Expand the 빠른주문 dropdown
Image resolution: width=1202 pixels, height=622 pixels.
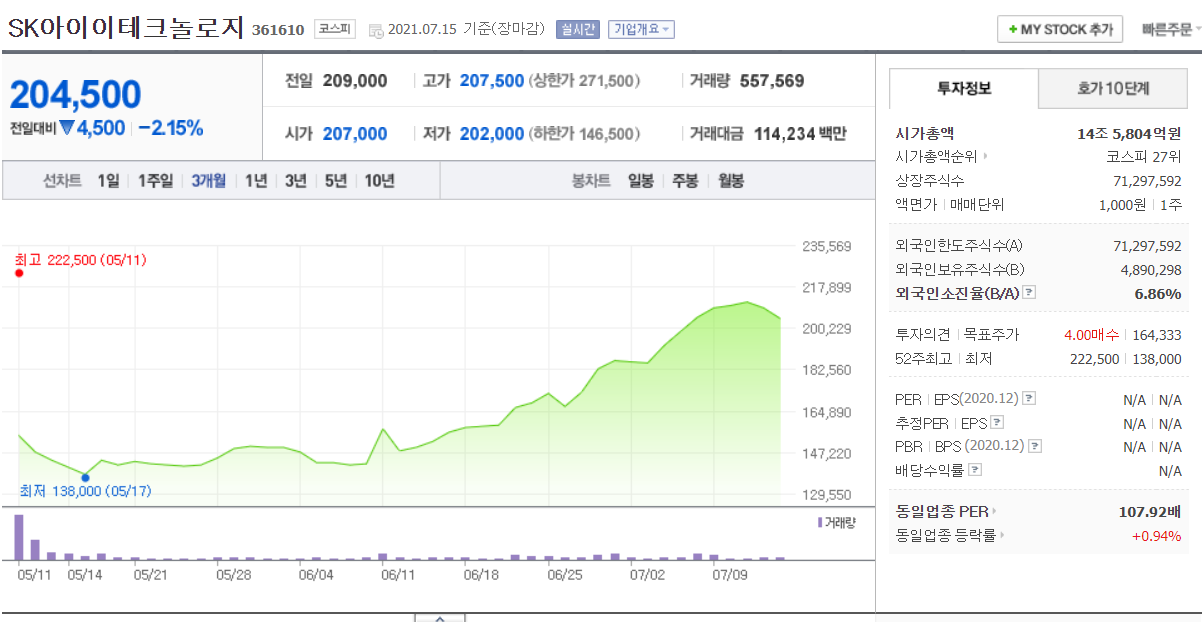pos(1171,30)
